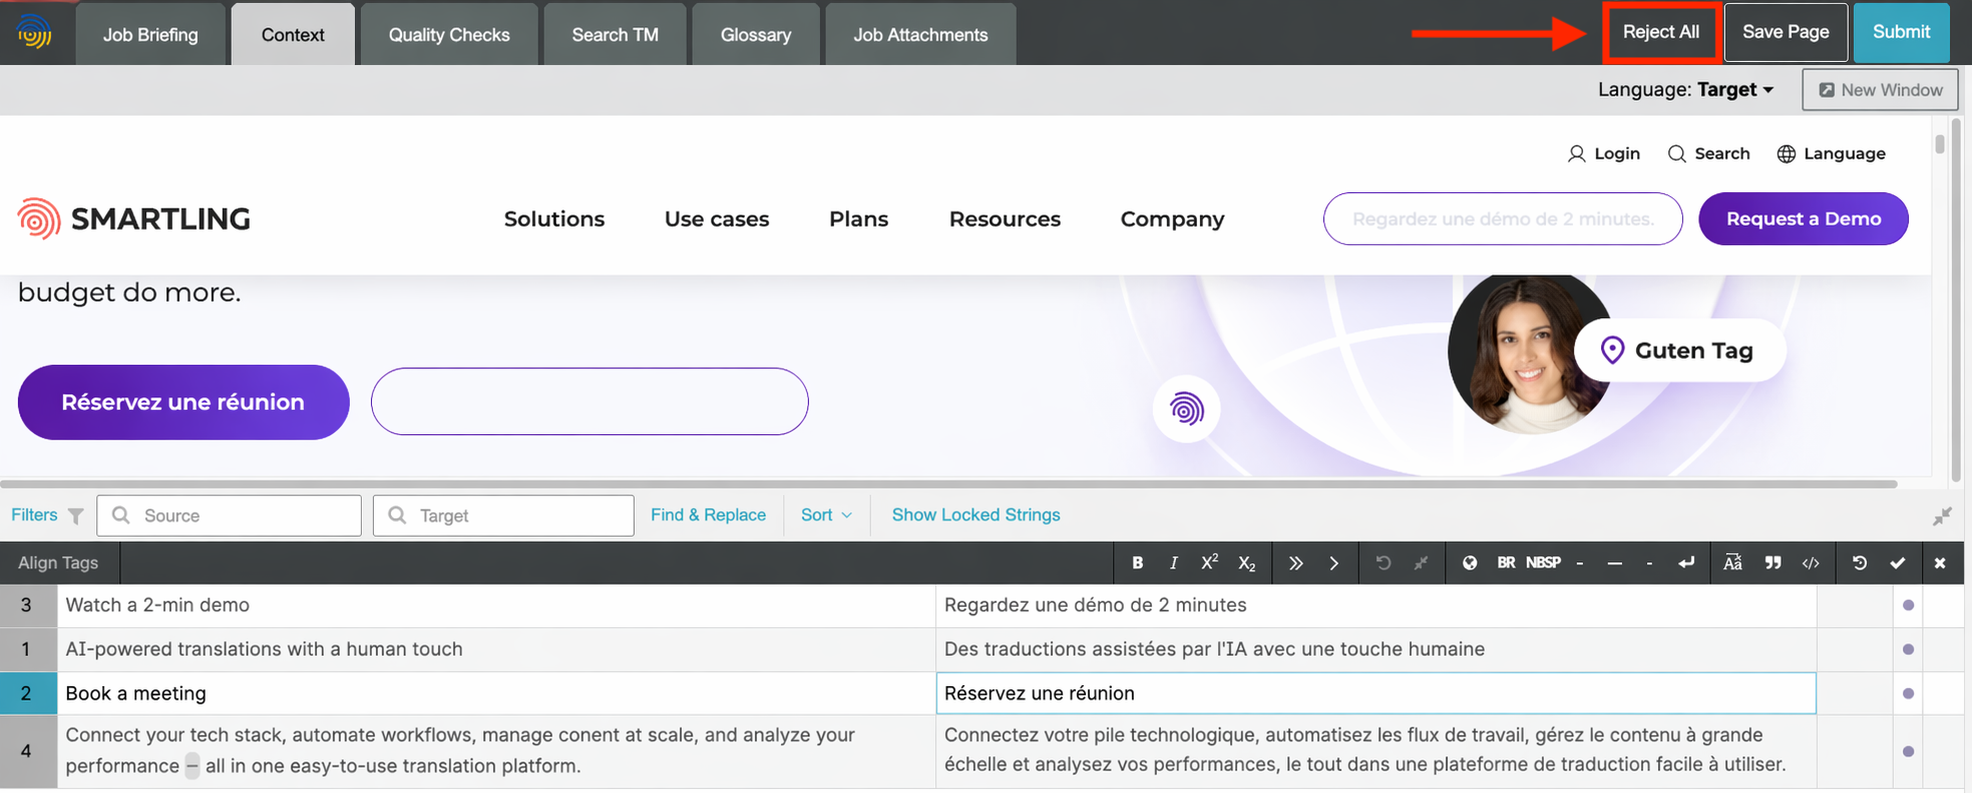Click Show Locked Strings link
Viewport: 1972px width, 793px height.
tap(975, 515)
